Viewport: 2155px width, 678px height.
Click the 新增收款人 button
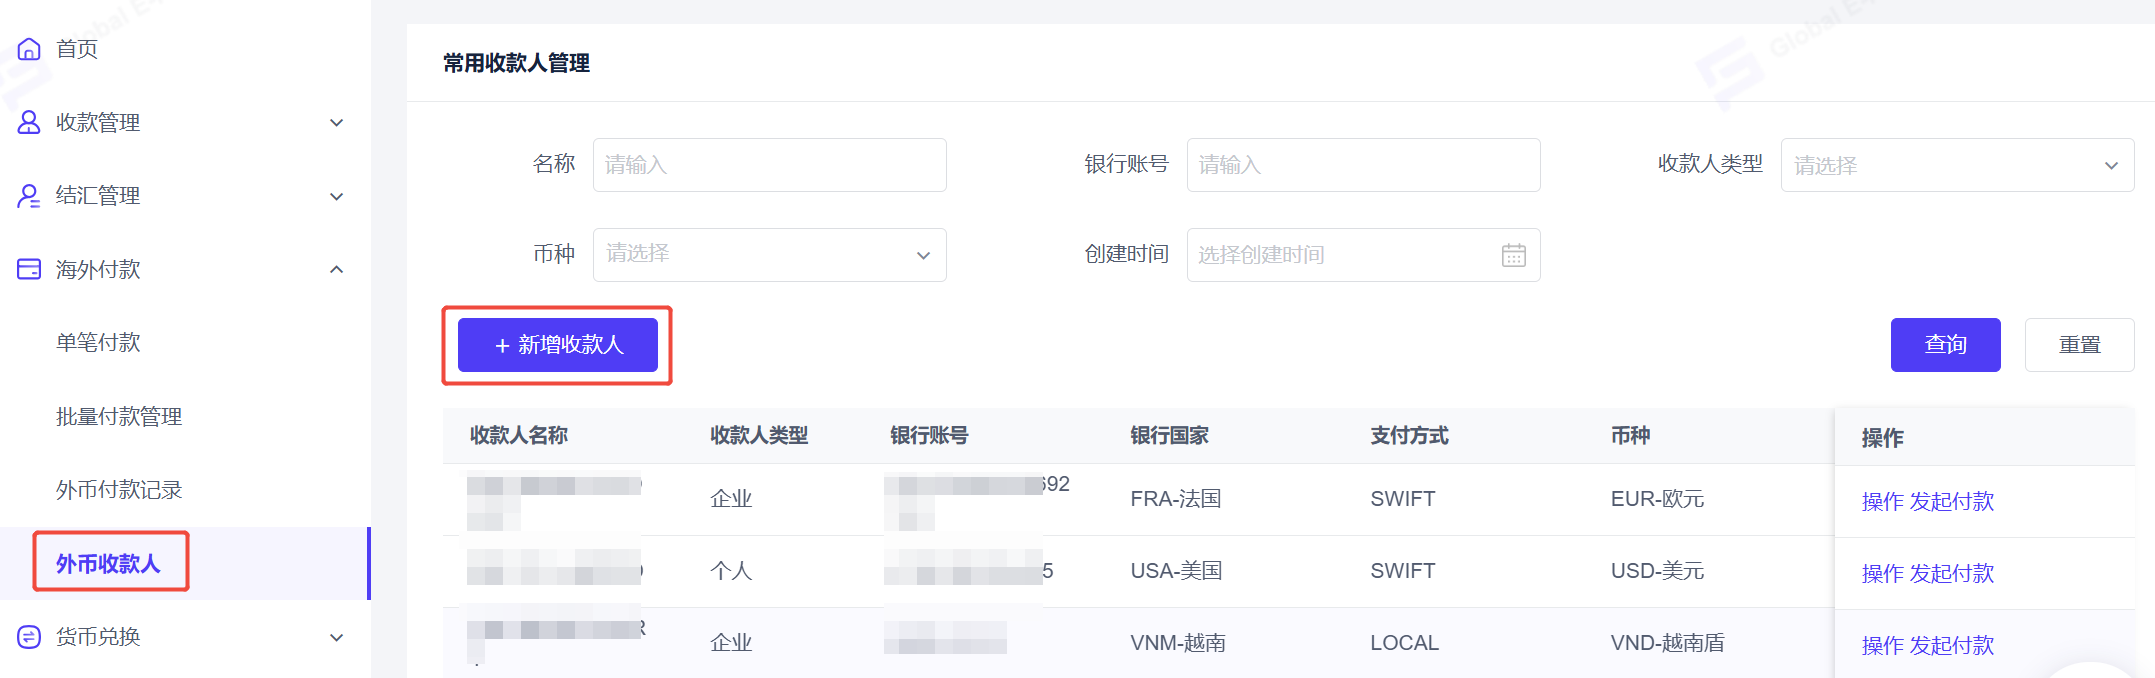tap(558, 345)
